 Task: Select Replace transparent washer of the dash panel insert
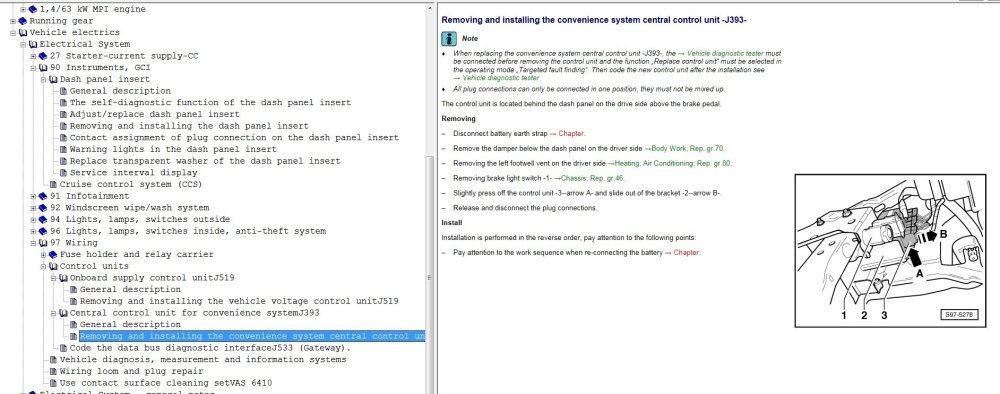[205, 161]
